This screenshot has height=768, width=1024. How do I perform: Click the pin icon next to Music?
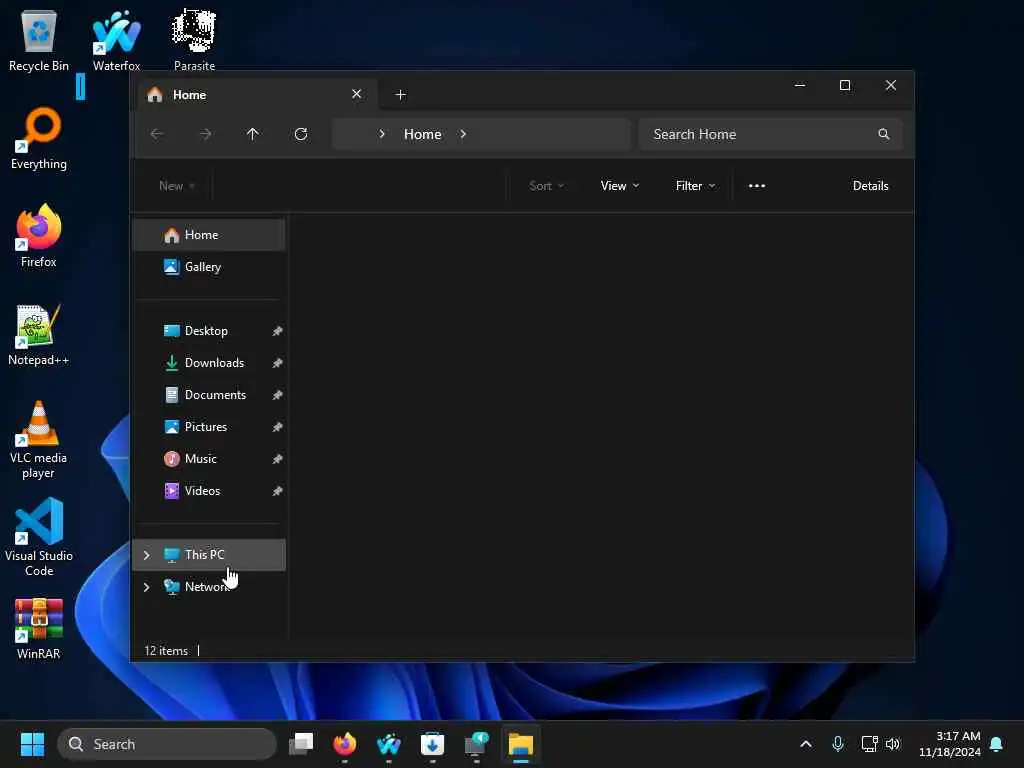(277, 459)
